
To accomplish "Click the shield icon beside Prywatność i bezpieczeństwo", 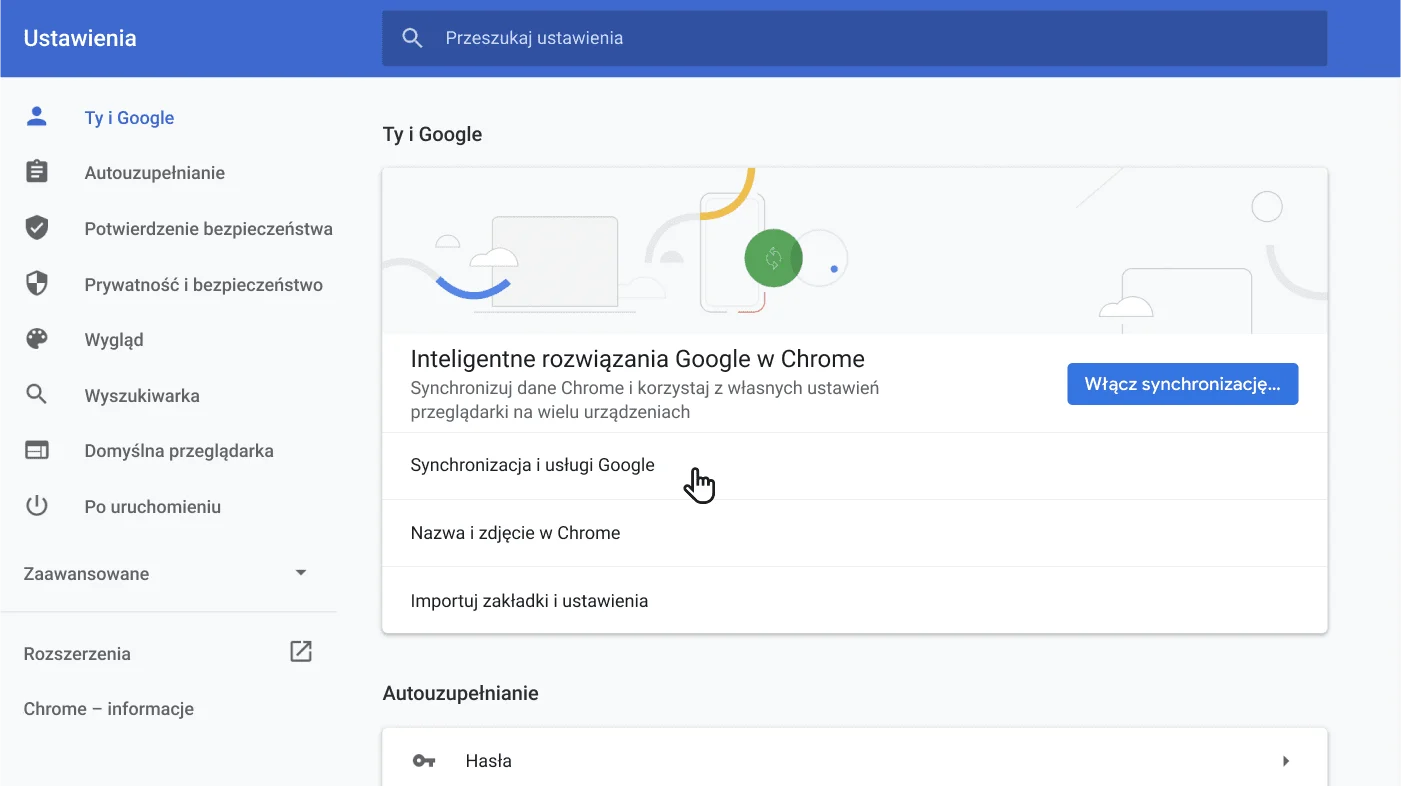I will coord(36,283).
